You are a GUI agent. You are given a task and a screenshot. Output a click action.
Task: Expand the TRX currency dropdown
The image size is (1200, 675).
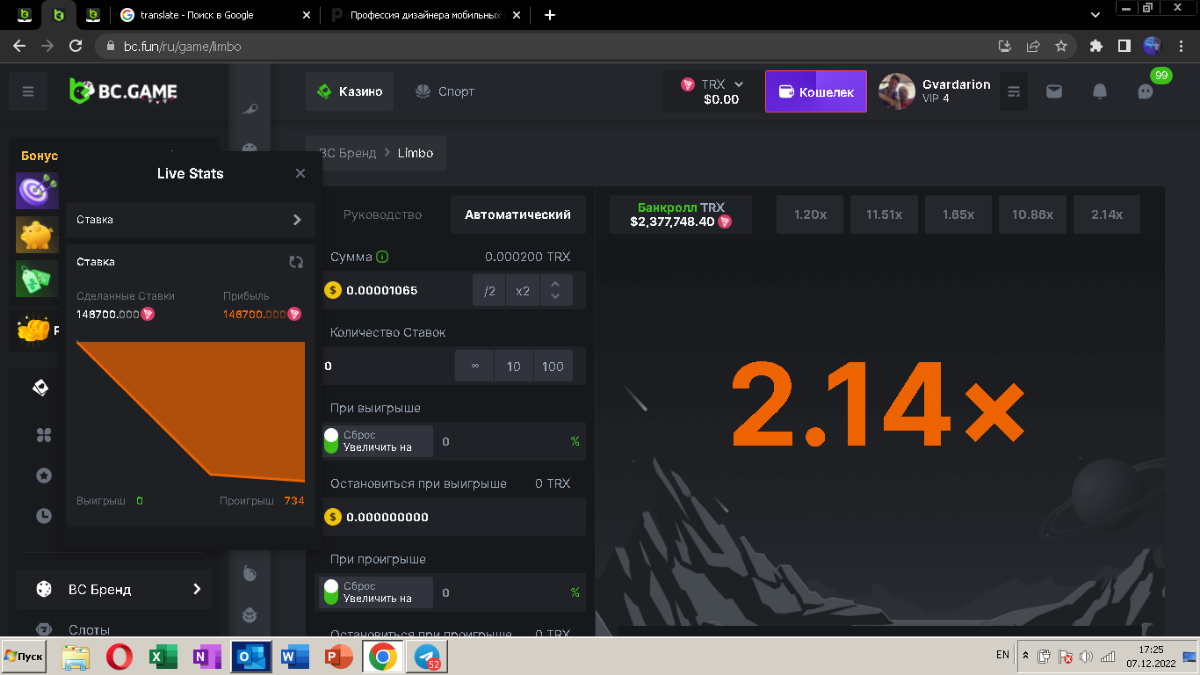click(x=738, y=85)
